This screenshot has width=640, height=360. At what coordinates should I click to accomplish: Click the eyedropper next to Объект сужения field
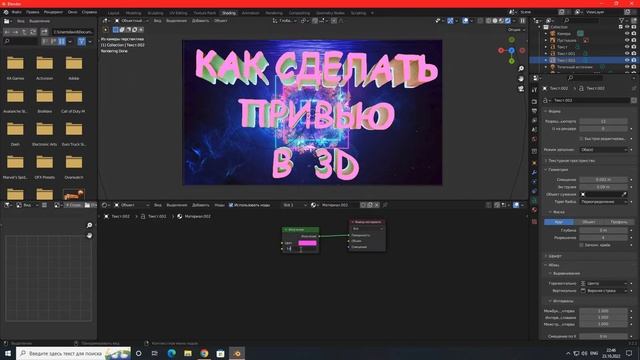click(x=624, y=194)
